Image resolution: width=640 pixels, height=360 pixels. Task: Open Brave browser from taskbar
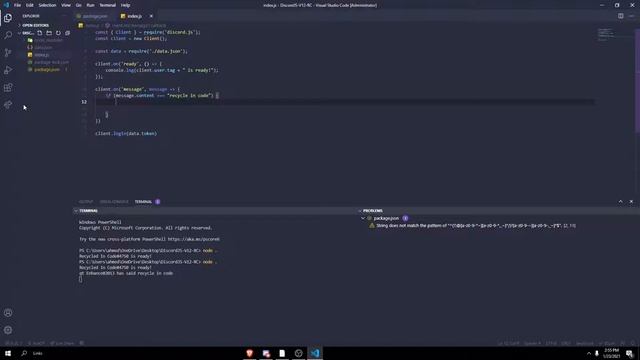(249, 353)
